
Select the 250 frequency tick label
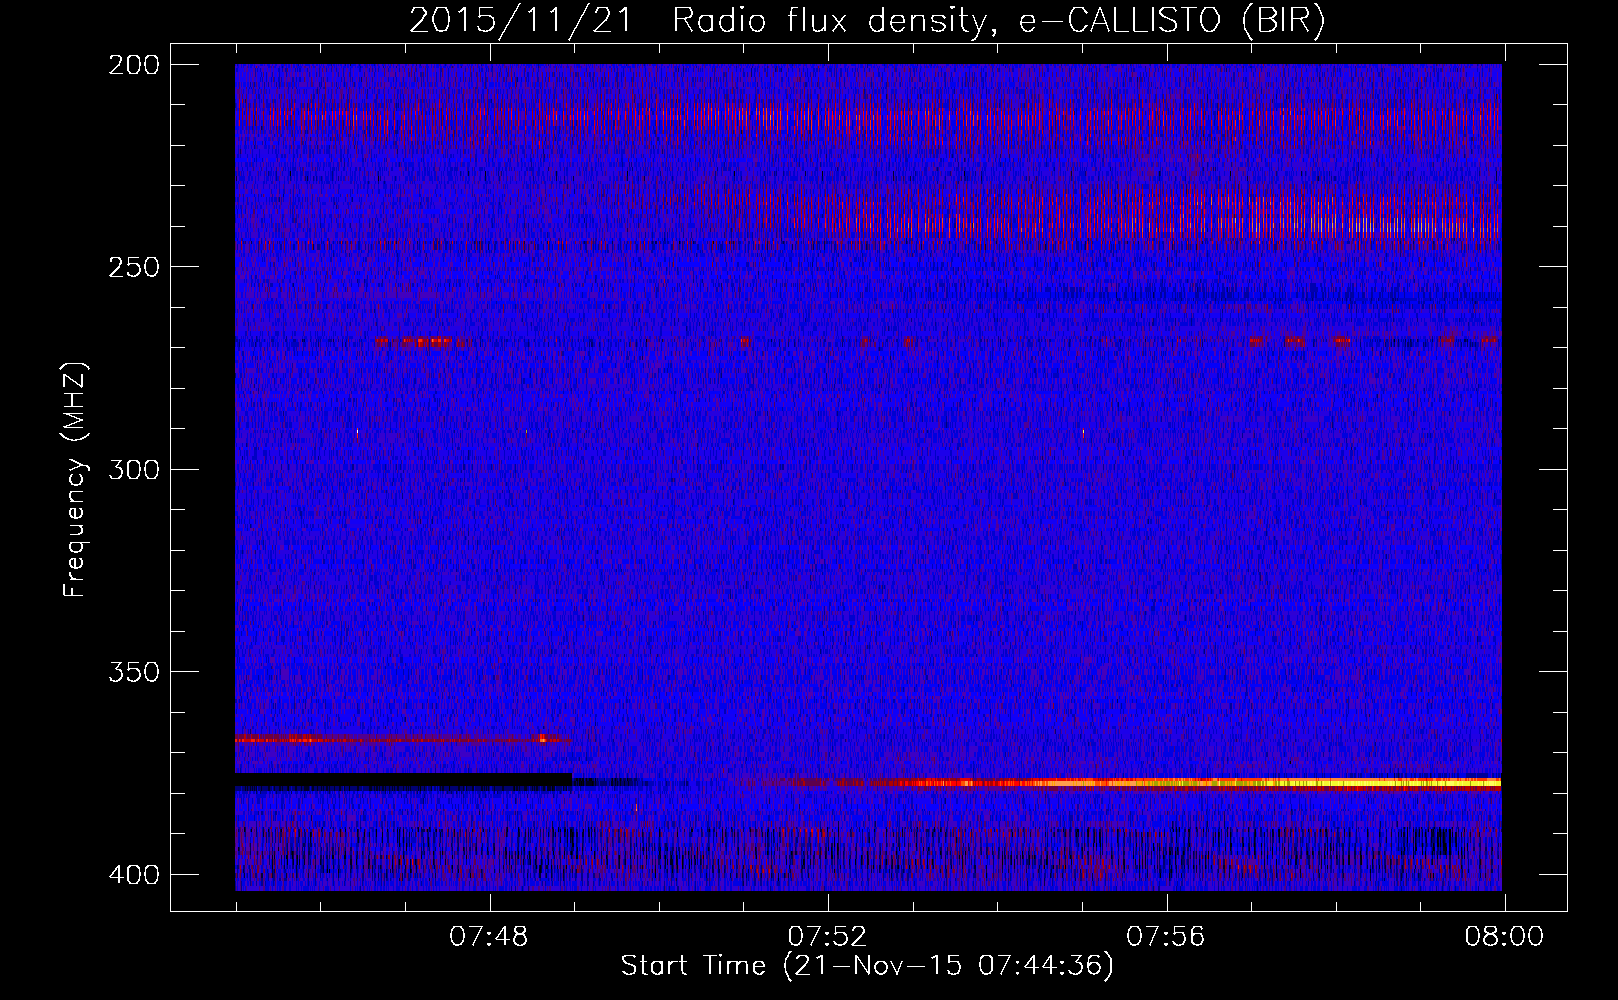click(x=132, y=267)
